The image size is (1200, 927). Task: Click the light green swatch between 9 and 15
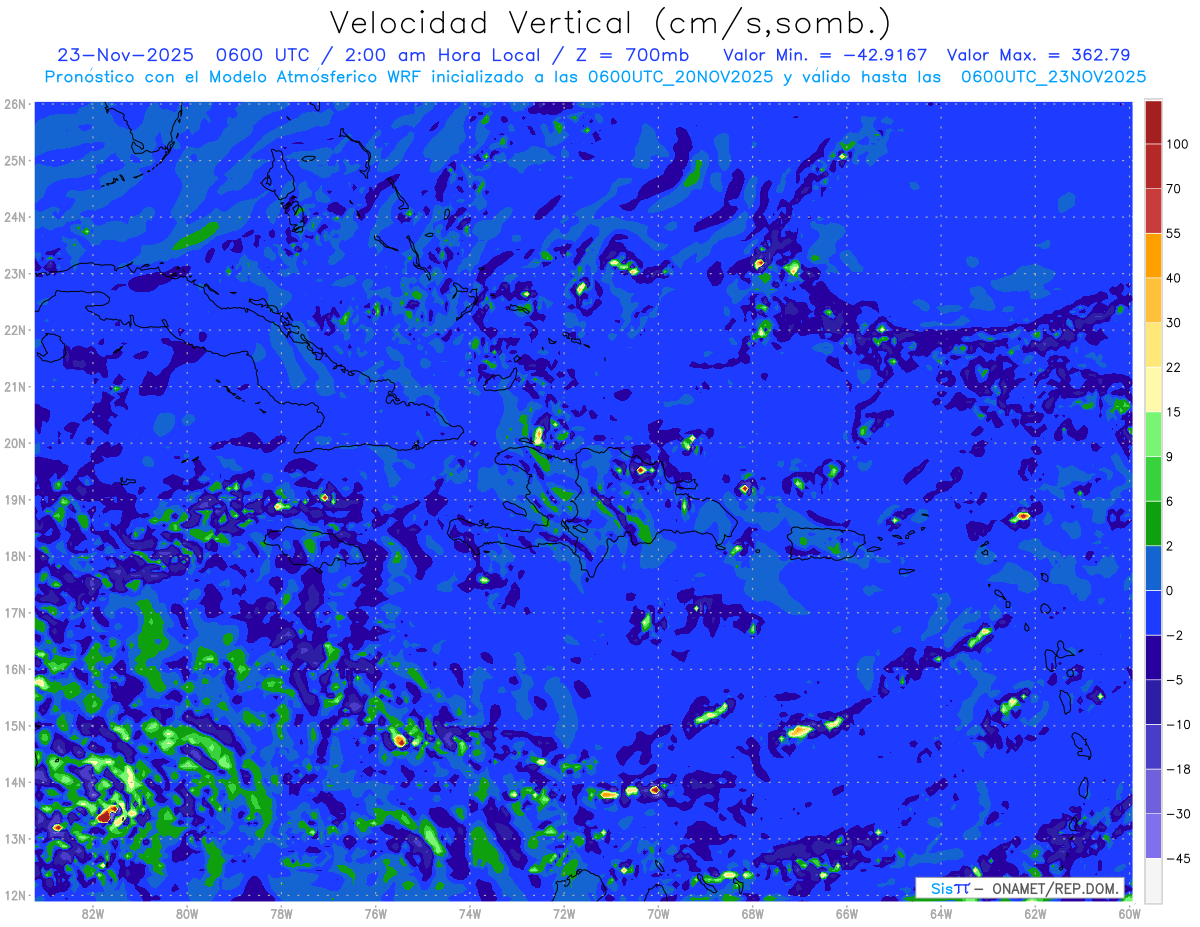pyautogui.click(x=1153, y=434)
